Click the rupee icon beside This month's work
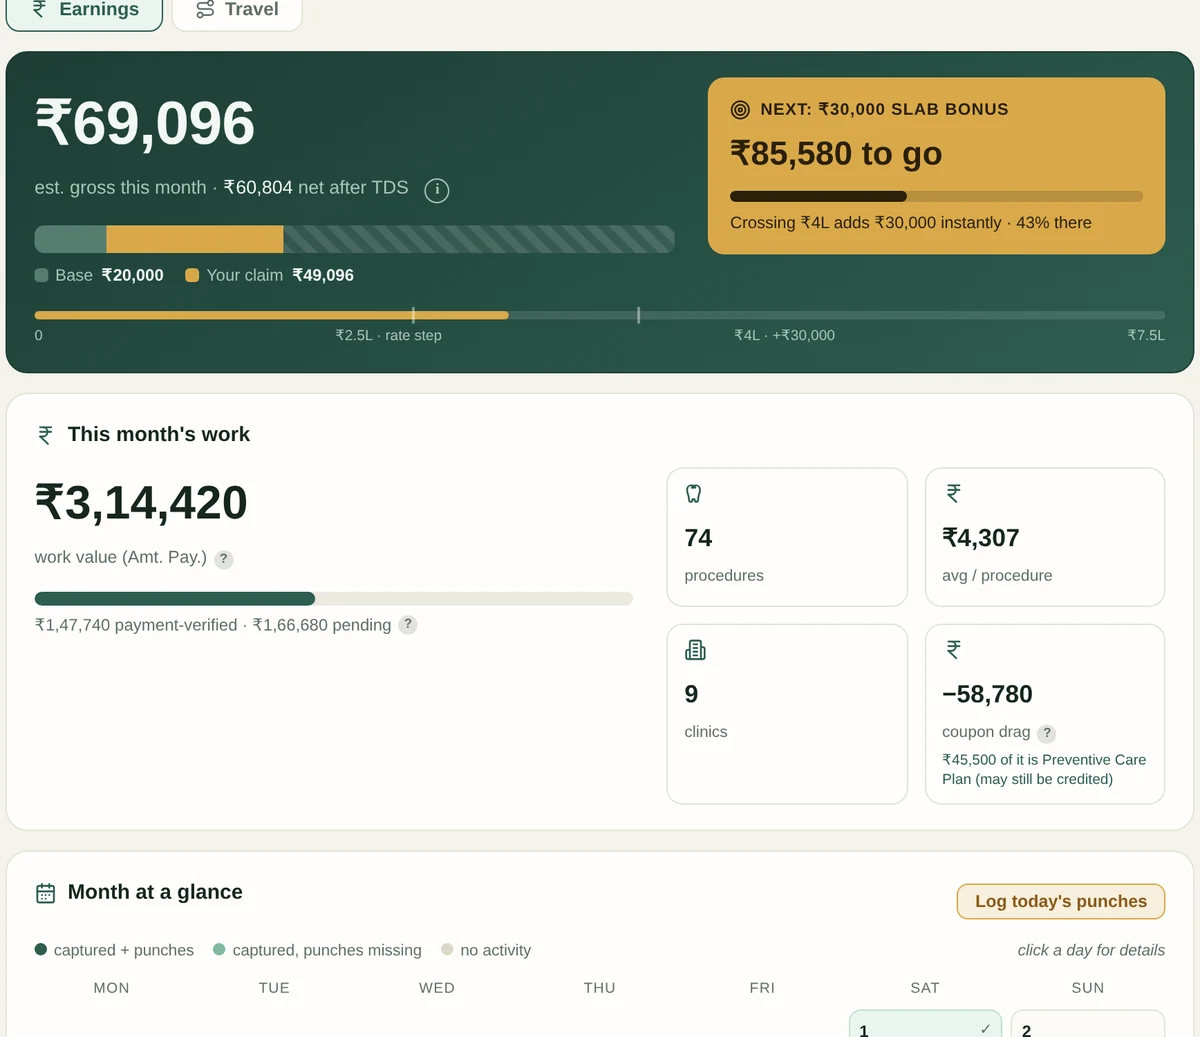 coord(45,435)
